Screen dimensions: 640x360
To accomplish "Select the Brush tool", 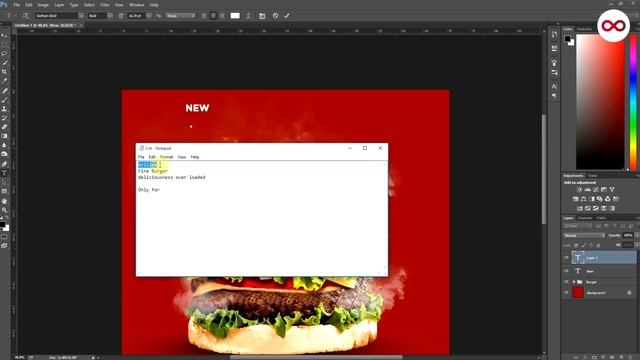I will (x=4, y=100).
